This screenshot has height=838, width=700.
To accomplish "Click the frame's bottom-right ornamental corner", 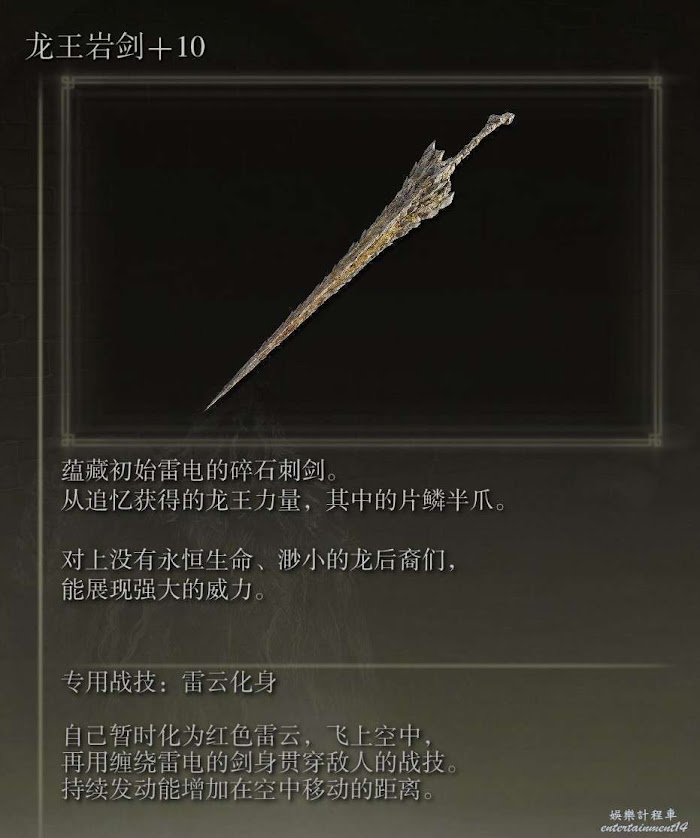I will pos(655,440).
